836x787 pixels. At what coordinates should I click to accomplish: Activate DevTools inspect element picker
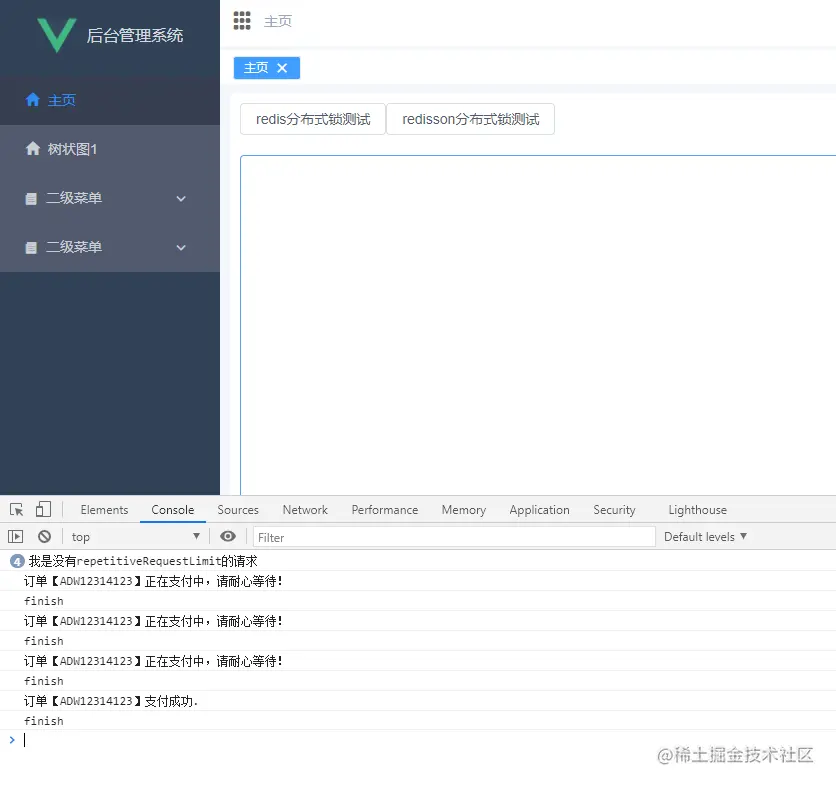click(x=17, y=510)
